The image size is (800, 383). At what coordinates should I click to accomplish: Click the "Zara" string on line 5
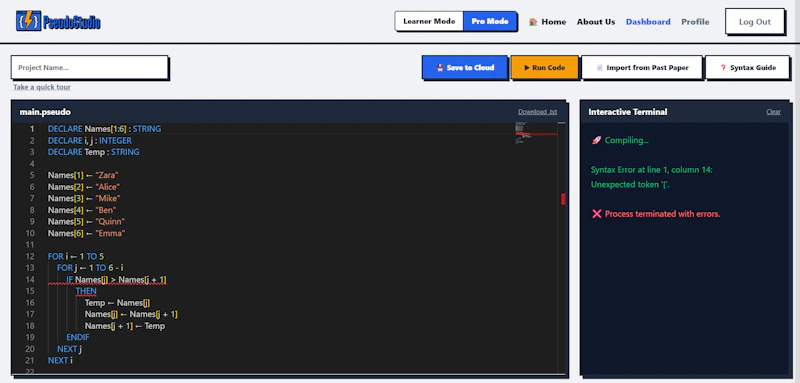point(107,175)
